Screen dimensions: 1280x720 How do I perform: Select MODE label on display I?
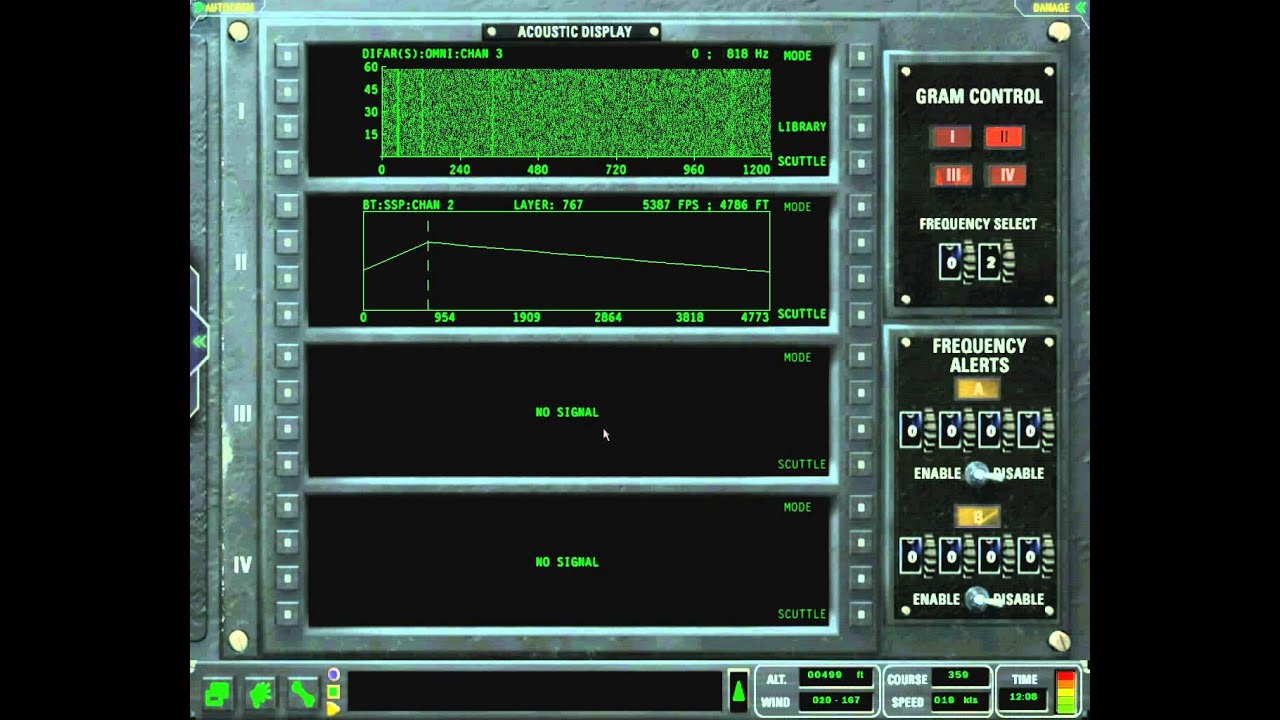click(797, 56)
